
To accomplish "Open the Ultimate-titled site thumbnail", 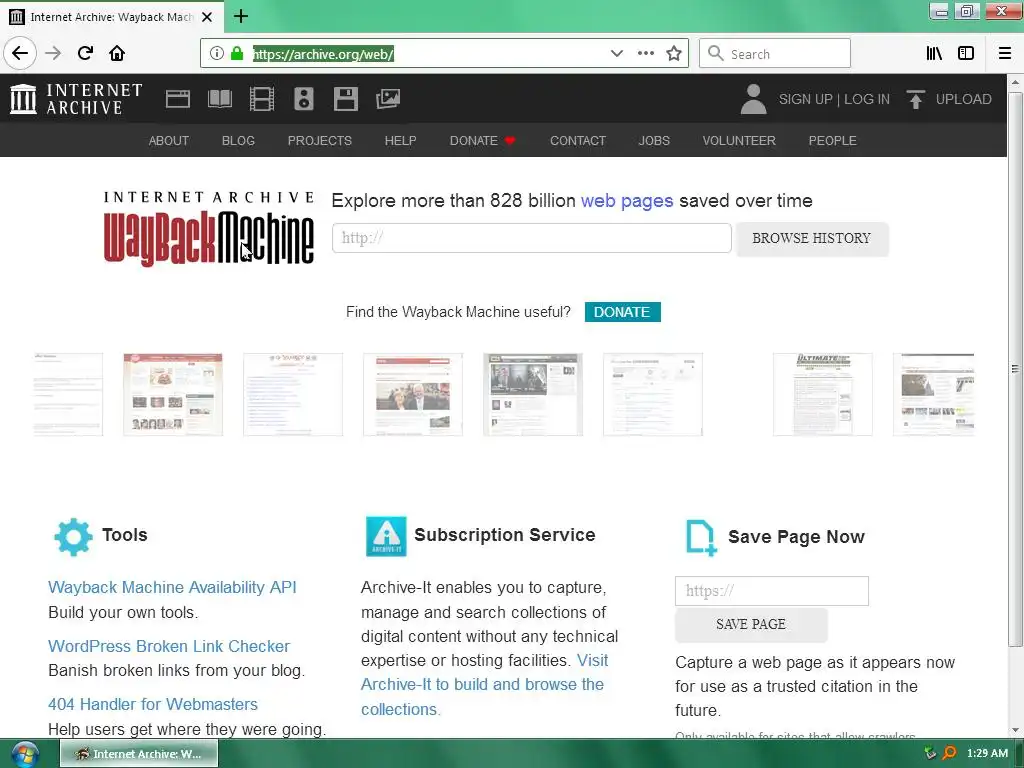I will [823, 394].
